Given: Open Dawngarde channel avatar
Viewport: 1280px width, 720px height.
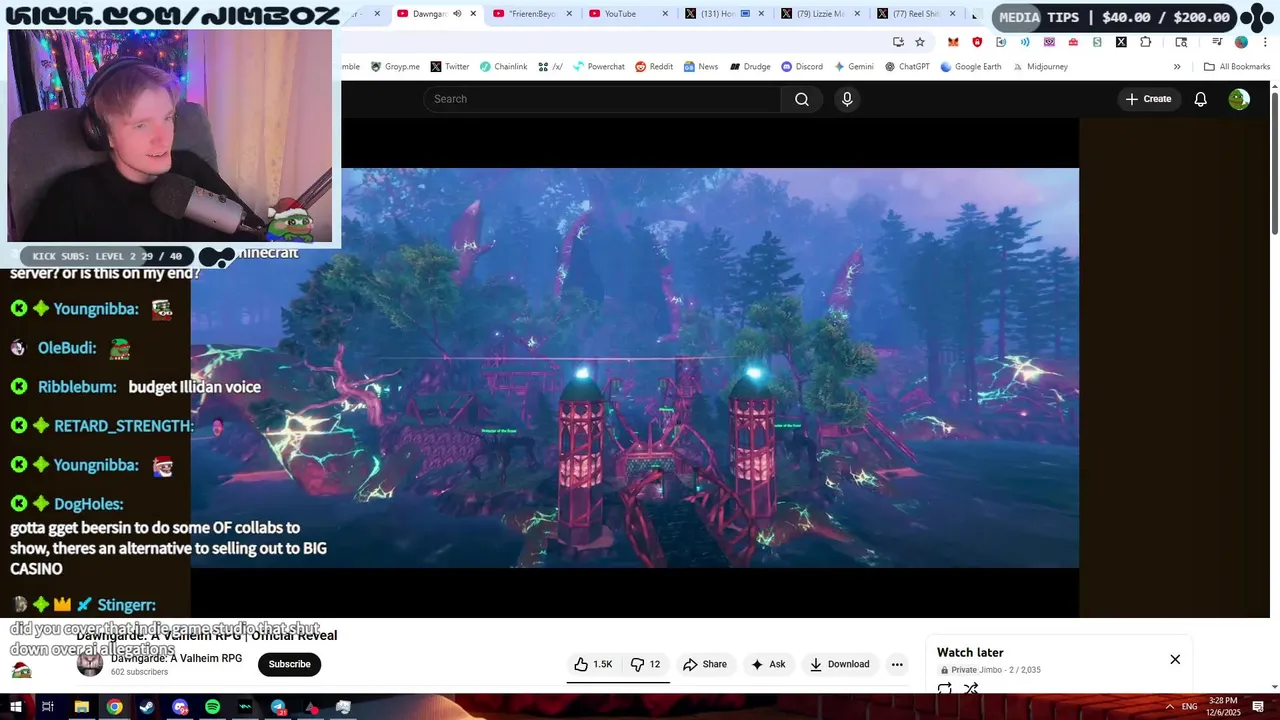Looking at the screenshot, I should click(x=90, y=664).
